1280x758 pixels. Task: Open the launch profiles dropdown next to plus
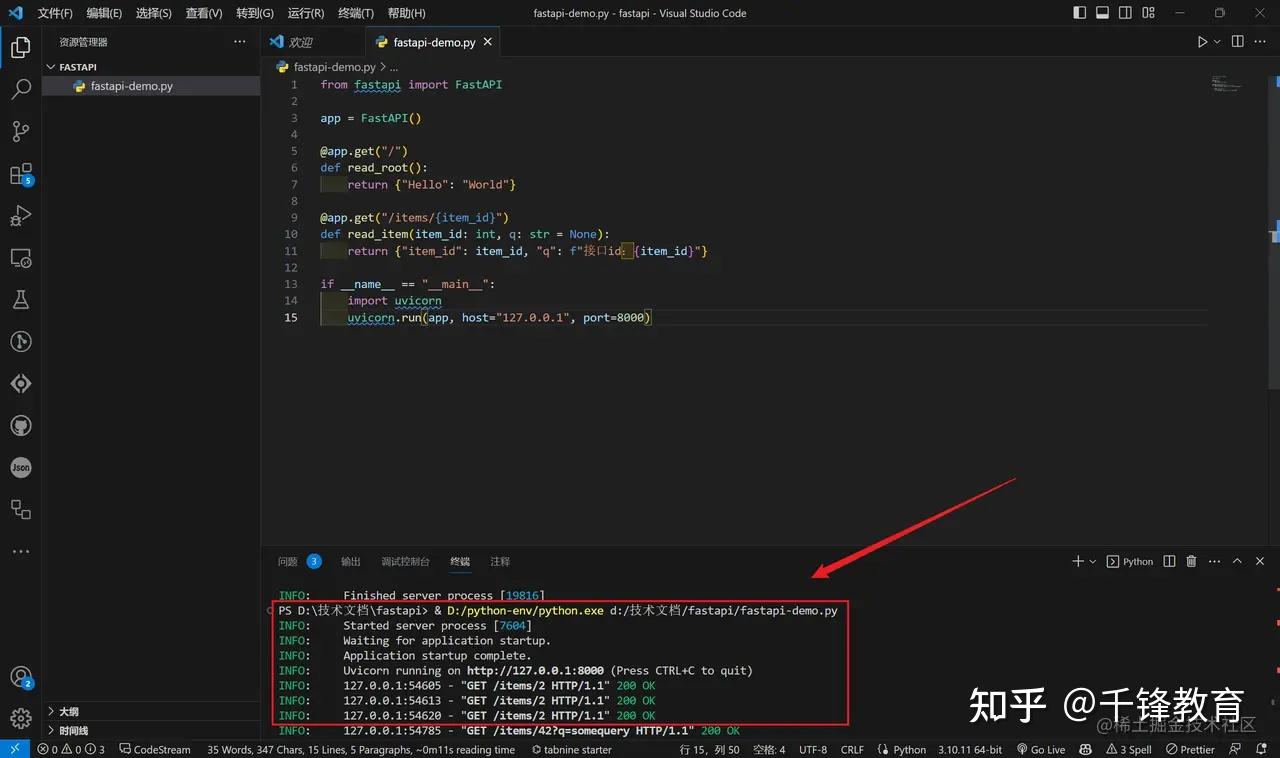[1091, 561]
